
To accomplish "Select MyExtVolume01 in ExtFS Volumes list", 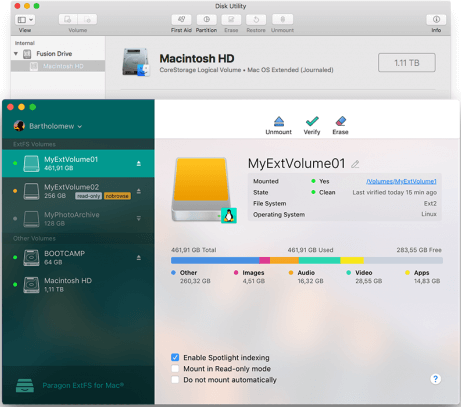I will pyautogui.click(x=78, y=163).
